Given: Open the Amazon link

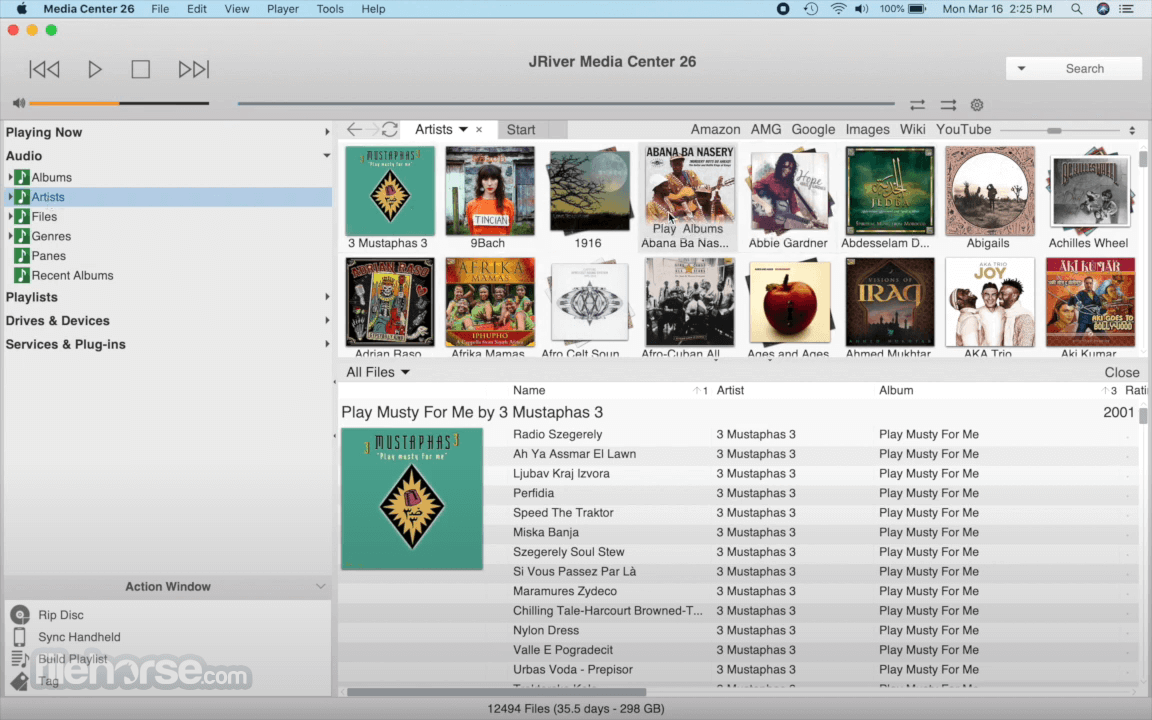Looking at the screenshot, I should tap(715, 129).
